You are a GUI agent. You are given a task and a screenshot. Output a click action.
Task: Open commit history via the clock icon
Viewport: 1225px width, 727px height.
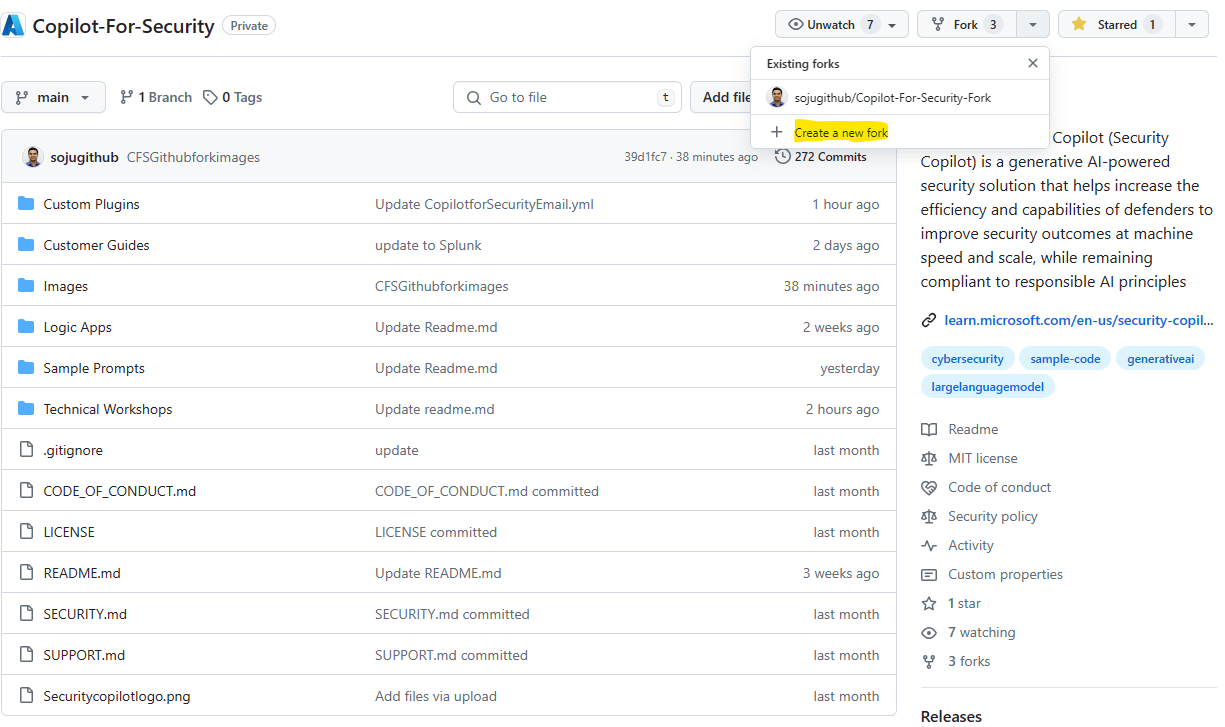[785, 156]
